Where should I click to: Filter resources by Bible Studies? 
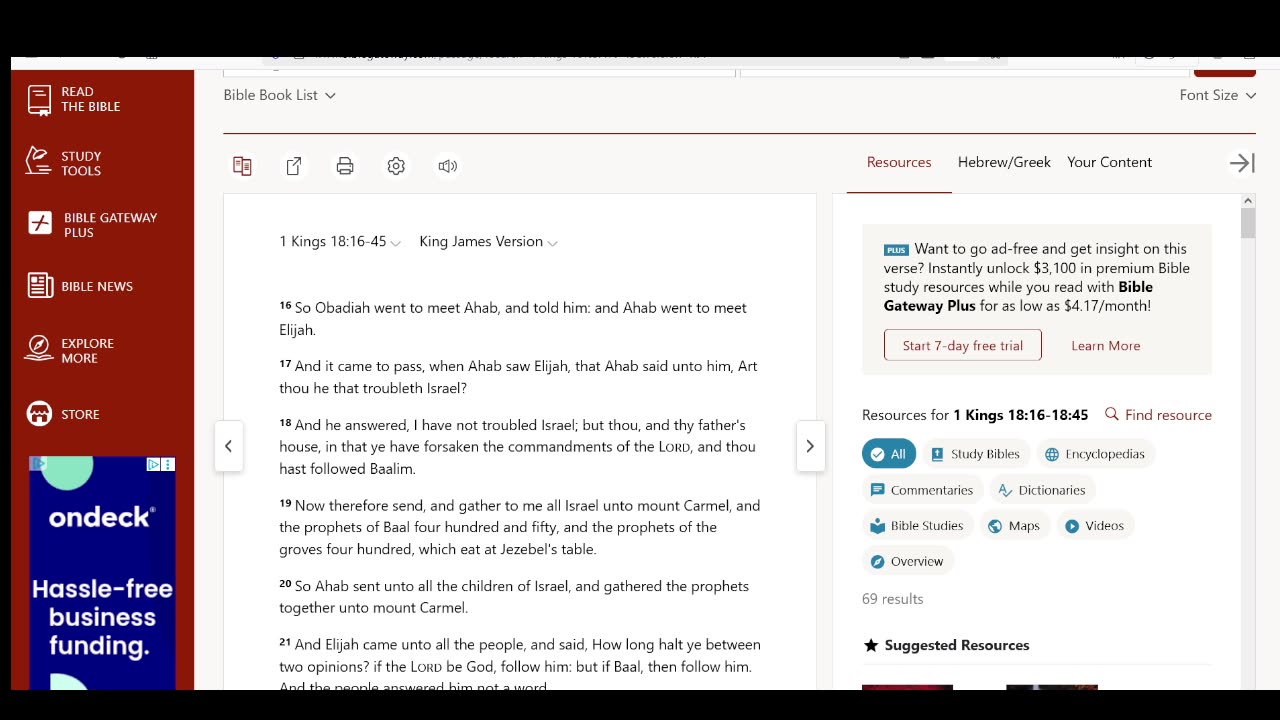916,526
